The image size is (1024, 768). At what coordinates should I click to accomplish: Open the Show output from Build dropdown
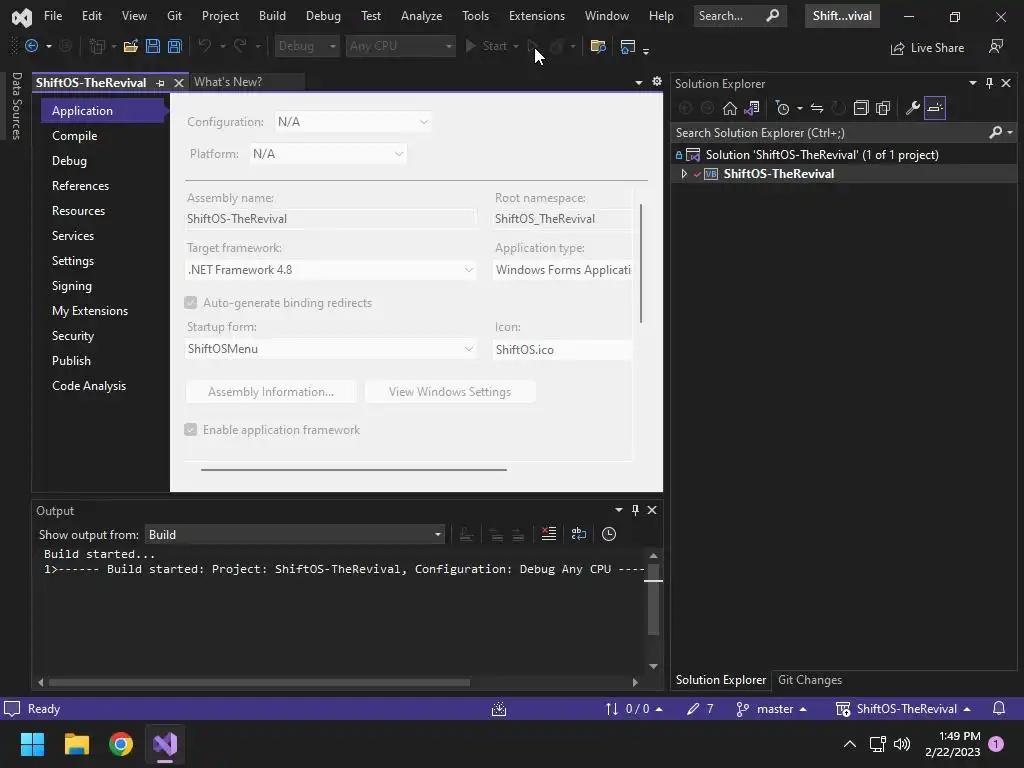click(295, 535)
